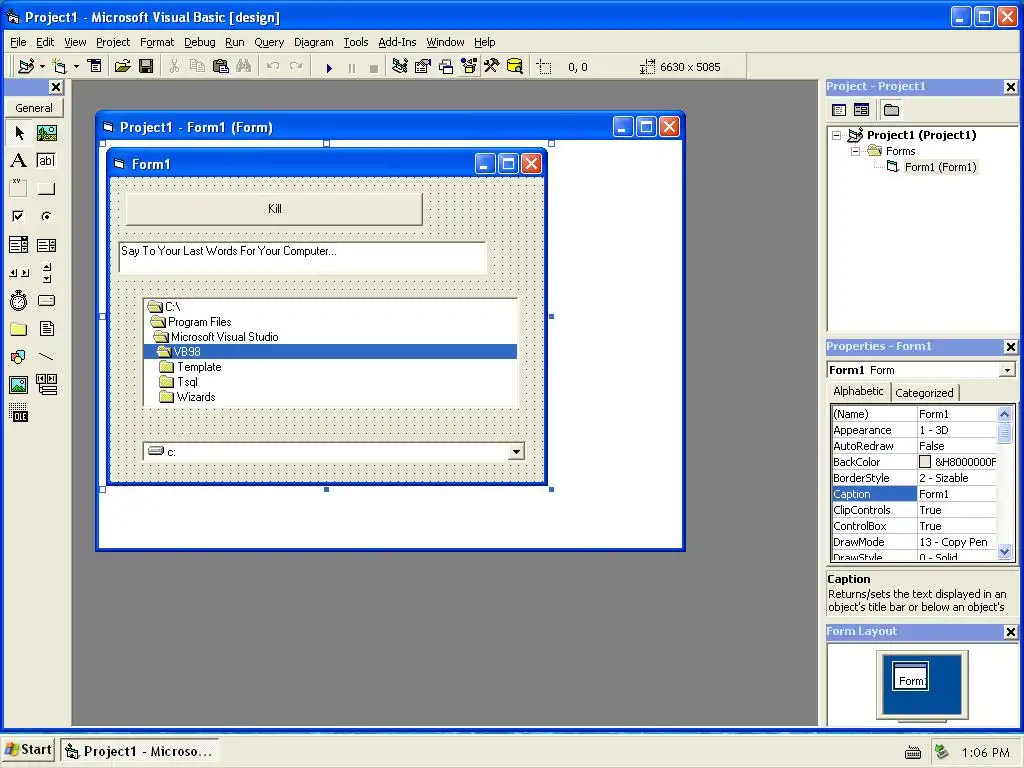Image resolution: width=1024 pixels, height=768 pixels.
Task: Click the General toolbox tab button
Action: [x=34, y=108]
